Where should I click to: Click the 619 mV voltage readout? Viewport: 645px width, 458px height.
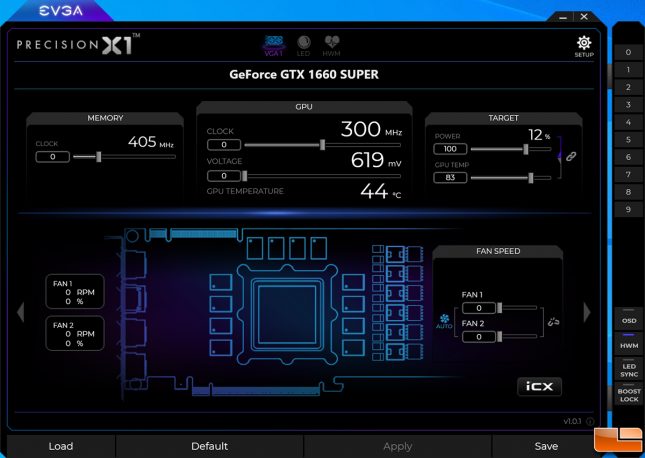[376, 160]
